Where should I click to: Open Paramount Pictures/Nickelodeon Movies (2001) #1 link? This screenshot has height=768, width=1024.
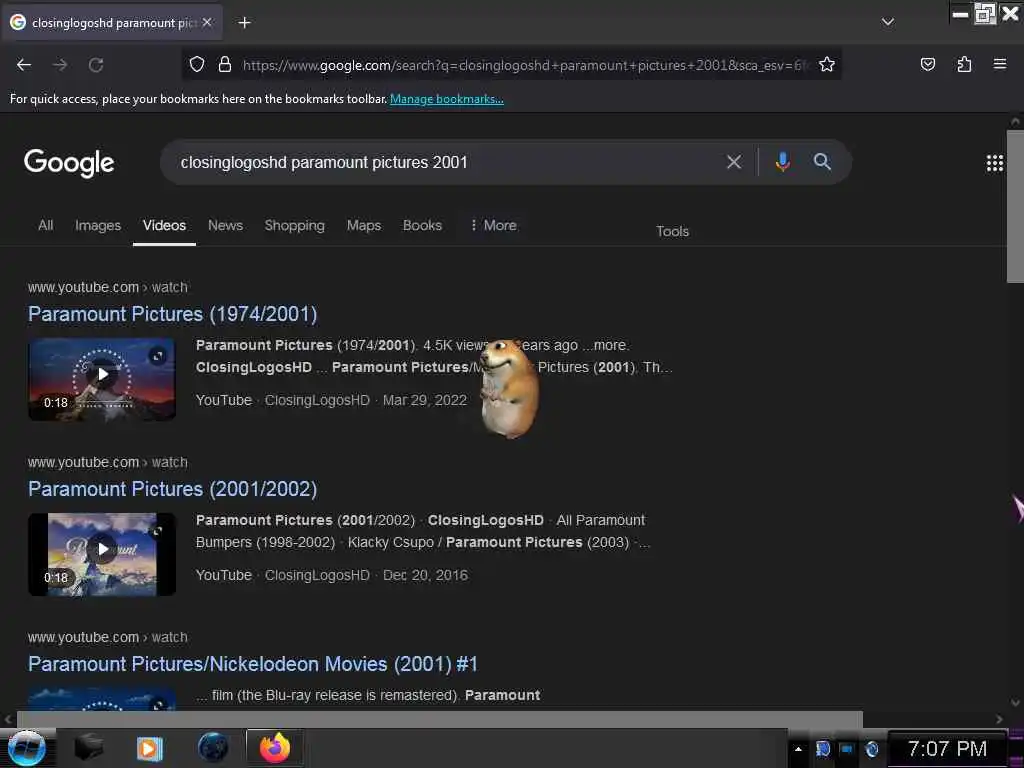(253, 664)
